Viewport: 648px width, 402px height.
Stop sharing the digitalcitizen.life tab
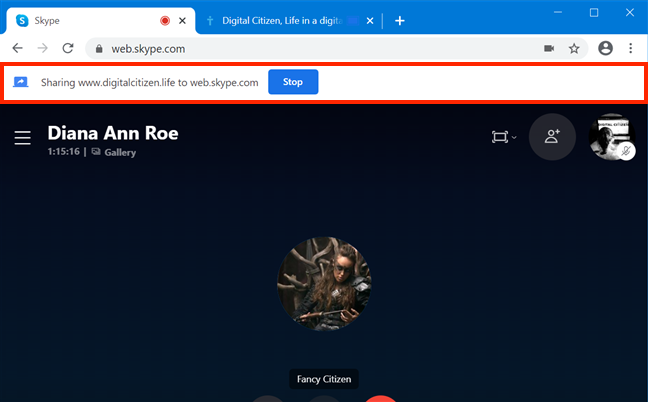click(293, 82)
